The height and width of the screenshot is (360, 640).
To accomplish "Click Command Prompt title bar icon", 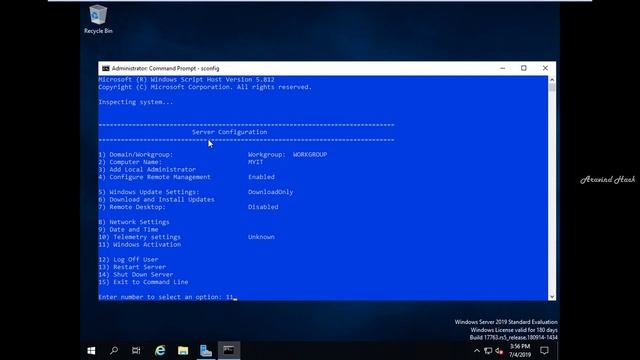I will click(106, 69).
